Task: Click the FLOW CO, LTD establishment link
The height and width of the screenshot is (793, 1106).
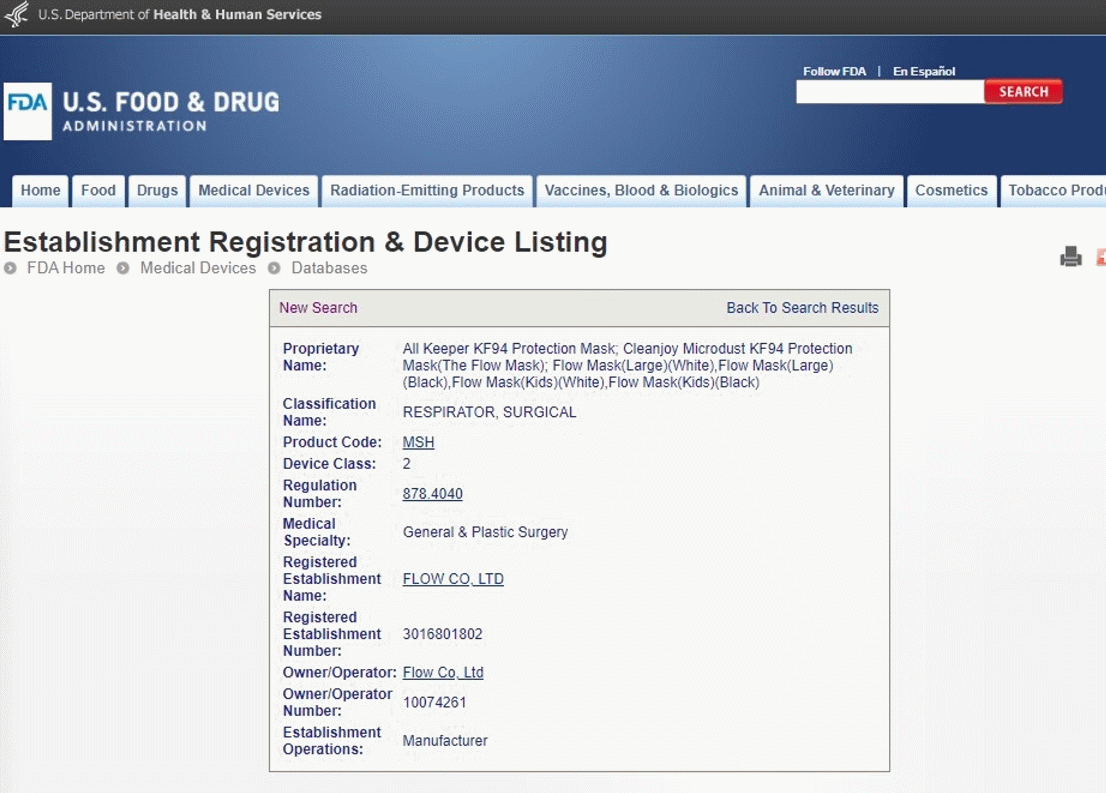Action: [453, 579]
